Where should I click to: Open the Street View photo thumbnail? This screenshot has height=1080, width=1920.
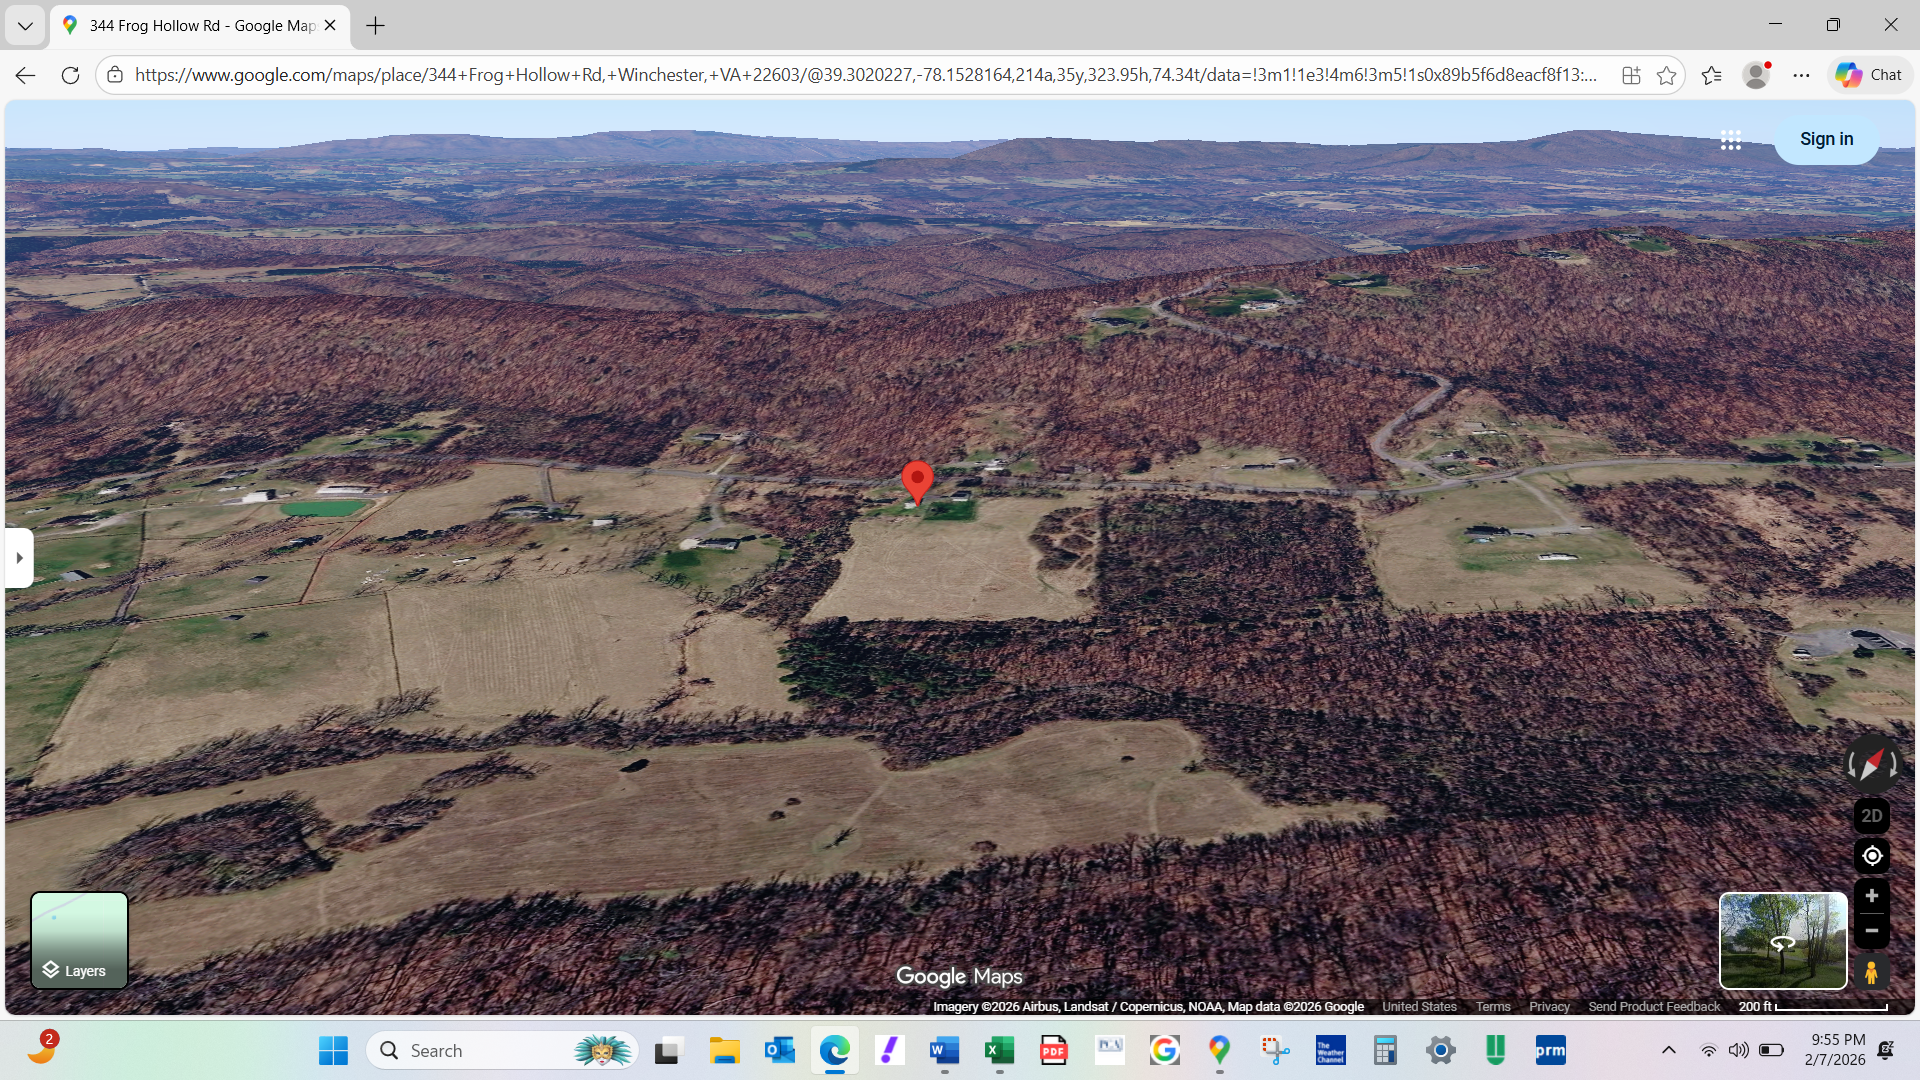(x=1782, y=941)
